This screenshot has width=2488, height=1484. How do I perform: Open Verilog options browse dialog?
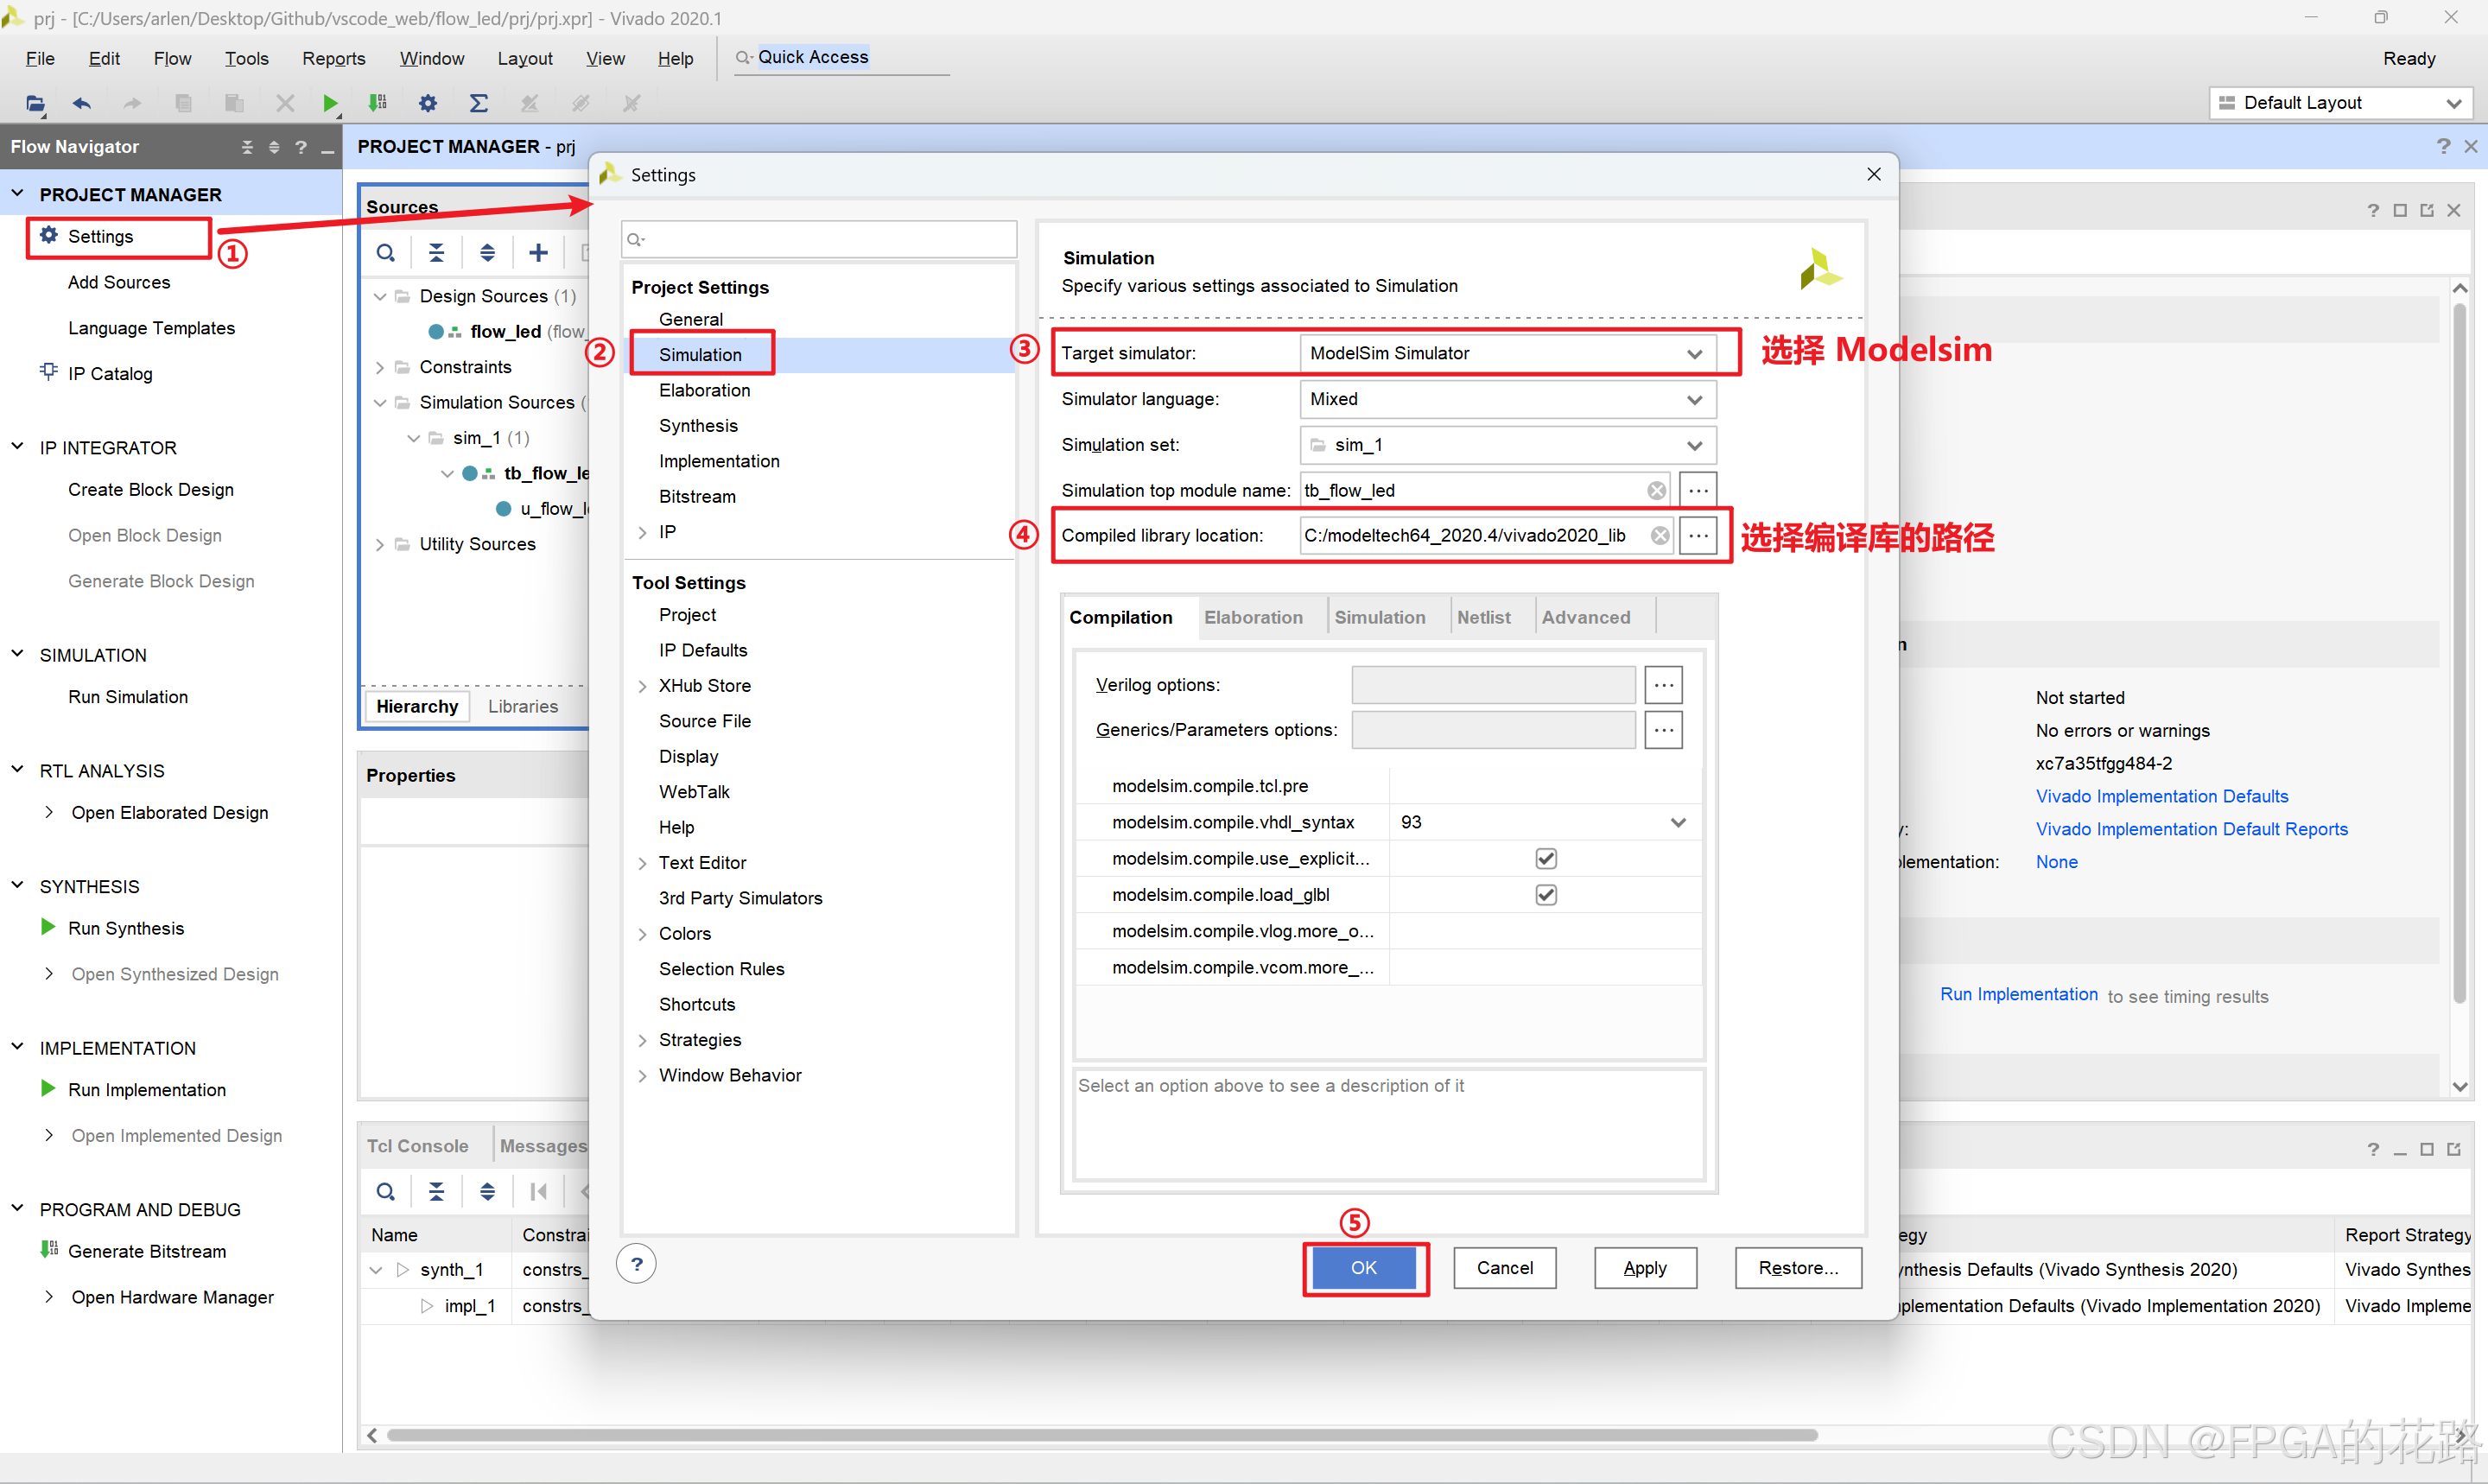point(1663,685)
